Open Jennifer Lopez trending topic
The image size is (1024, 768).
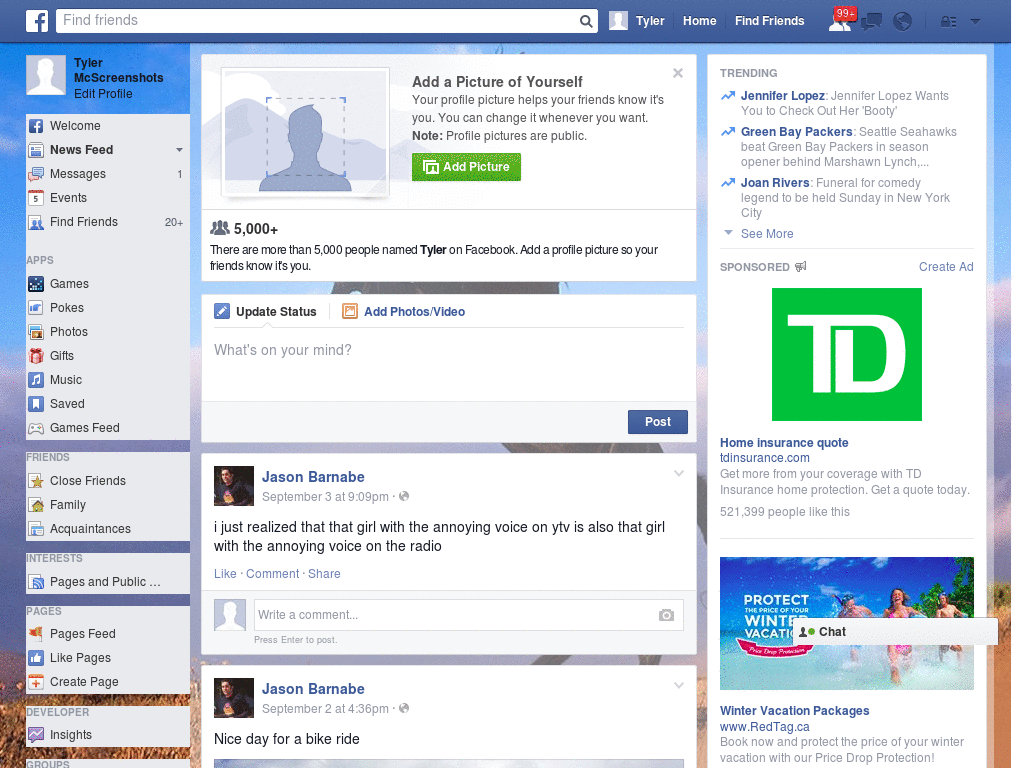click(782, 96)
